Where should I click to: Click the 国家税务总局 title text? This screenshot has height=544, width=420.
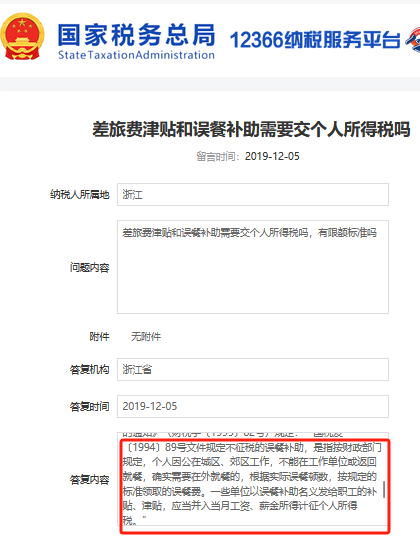point(136,35)
